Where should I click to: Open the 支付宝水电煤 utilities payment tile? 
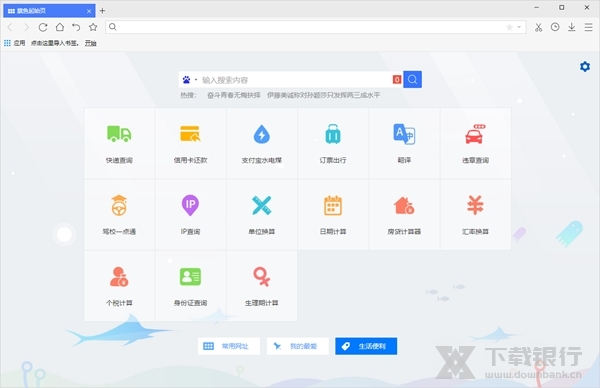[262, 143]
